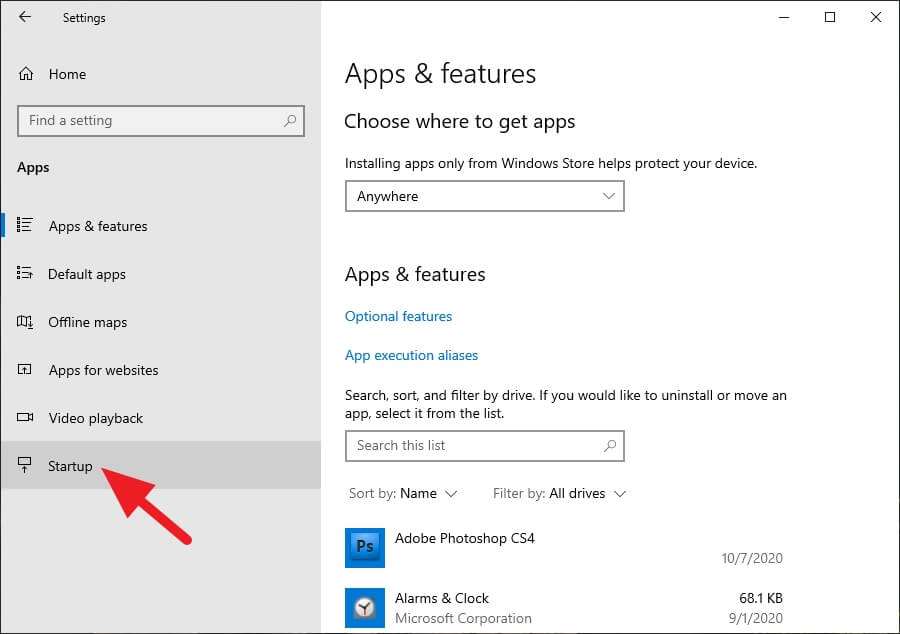Click the Startup sidebar icon
This screenshot has width=900, height=634.
pos(24,465)
